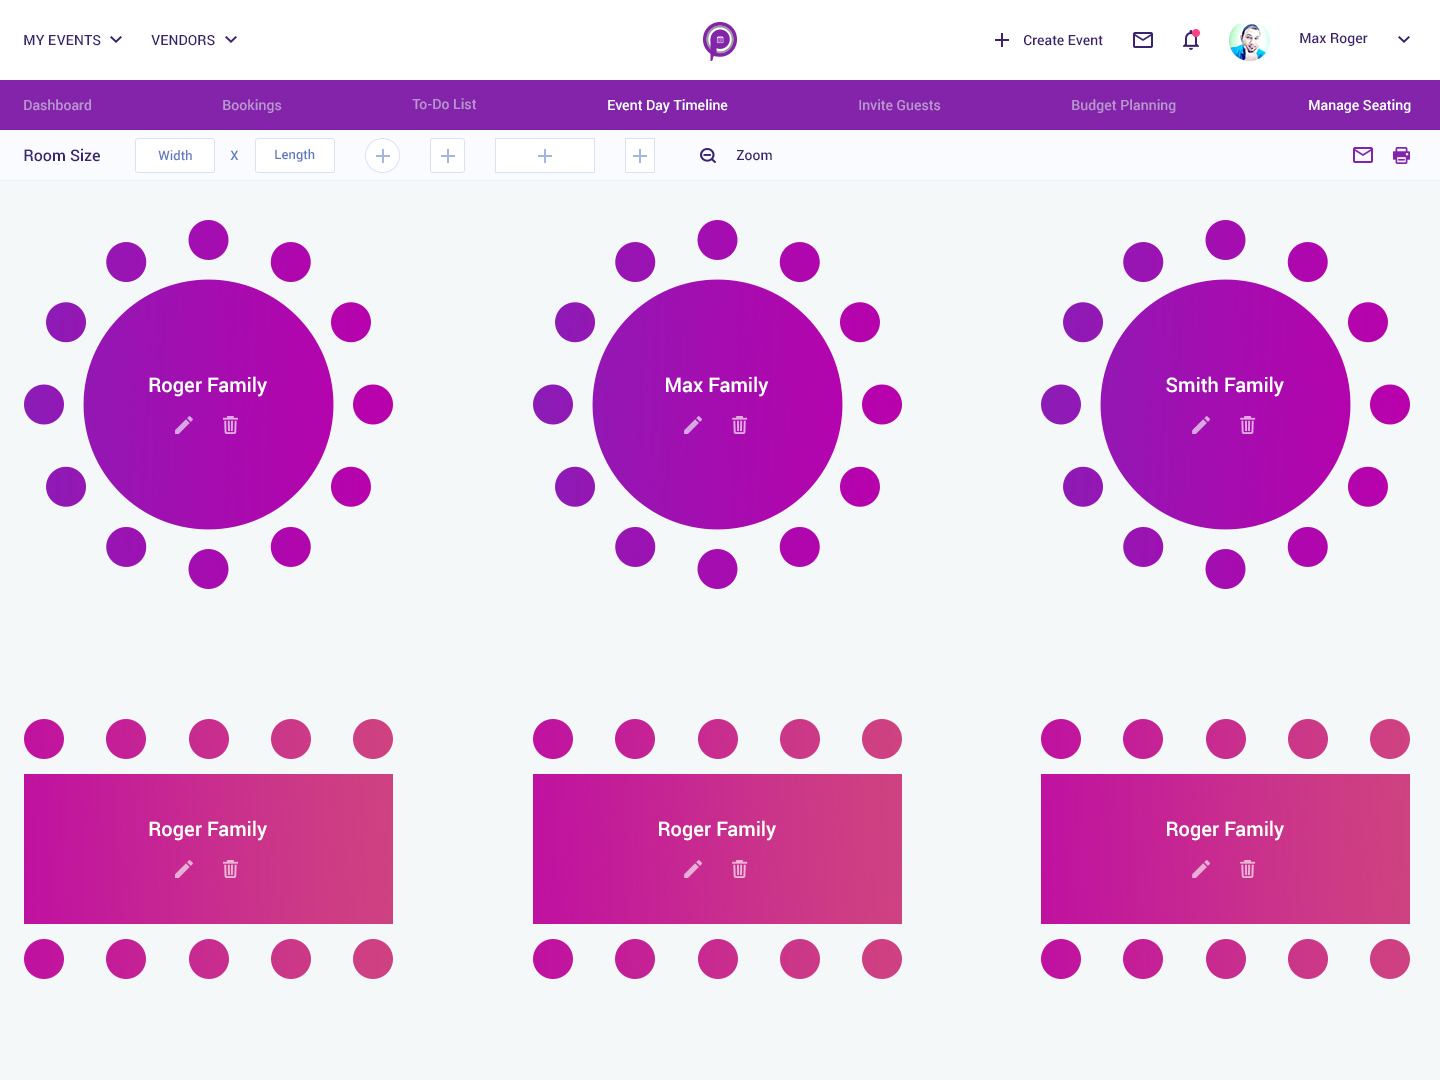1440x1080 pixels.
Task: Print the seating chart
Action: pyautogui.click(x=1401, y=155)
